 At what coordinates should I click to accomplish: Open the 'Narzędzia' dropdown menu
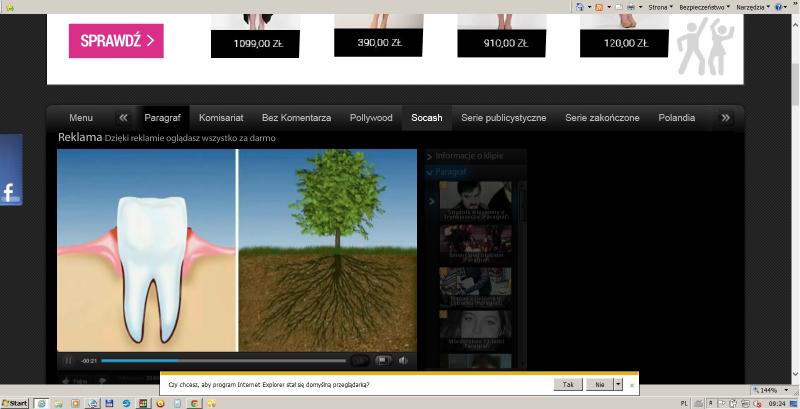[754, 6]
